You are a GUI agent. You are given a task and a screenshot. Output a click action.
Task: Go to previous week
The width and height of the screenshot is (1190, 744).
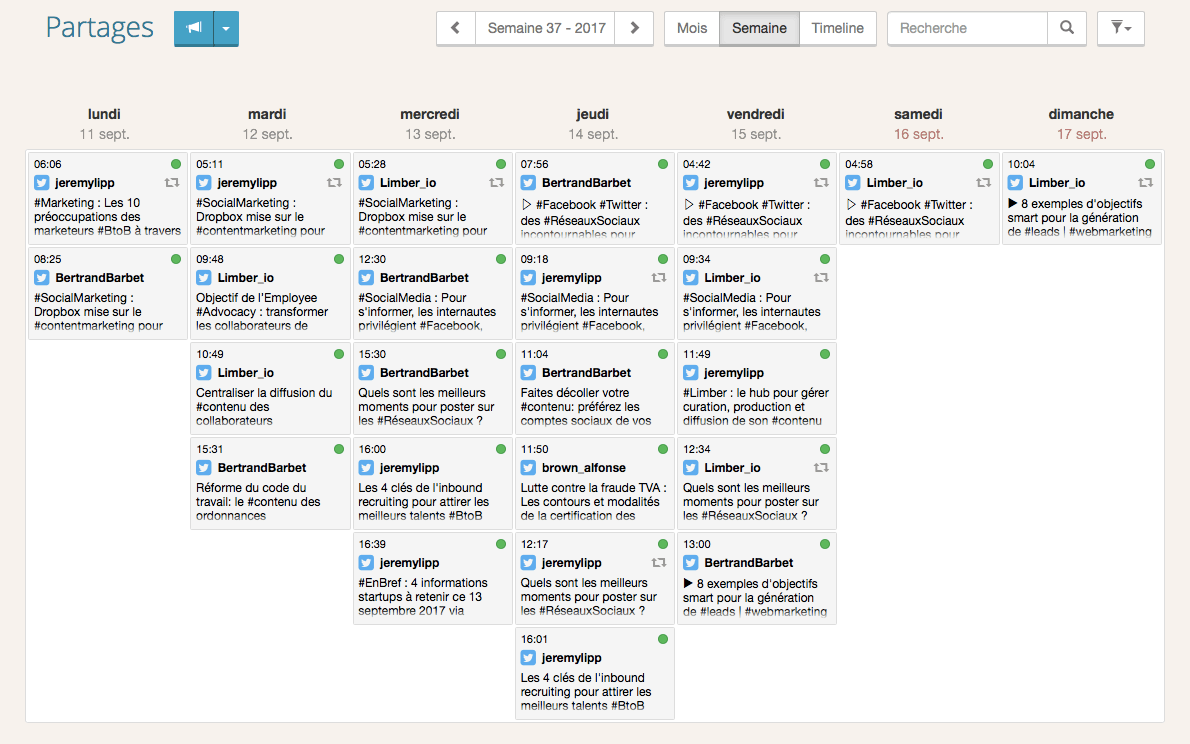click(x=455, y=28)
